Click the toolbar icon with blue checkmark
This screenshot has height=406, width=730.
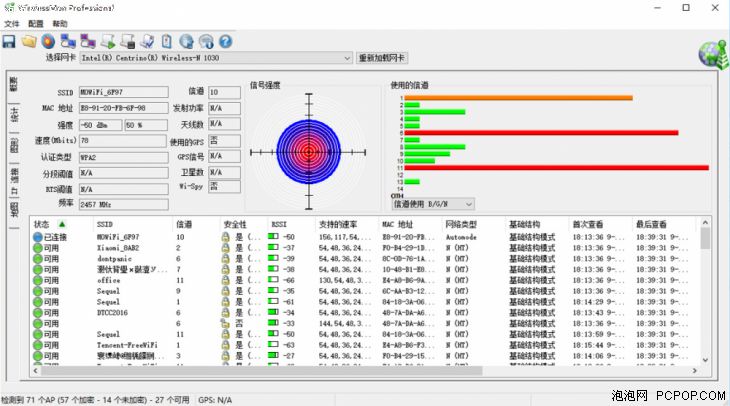click(x=148, y=41)
